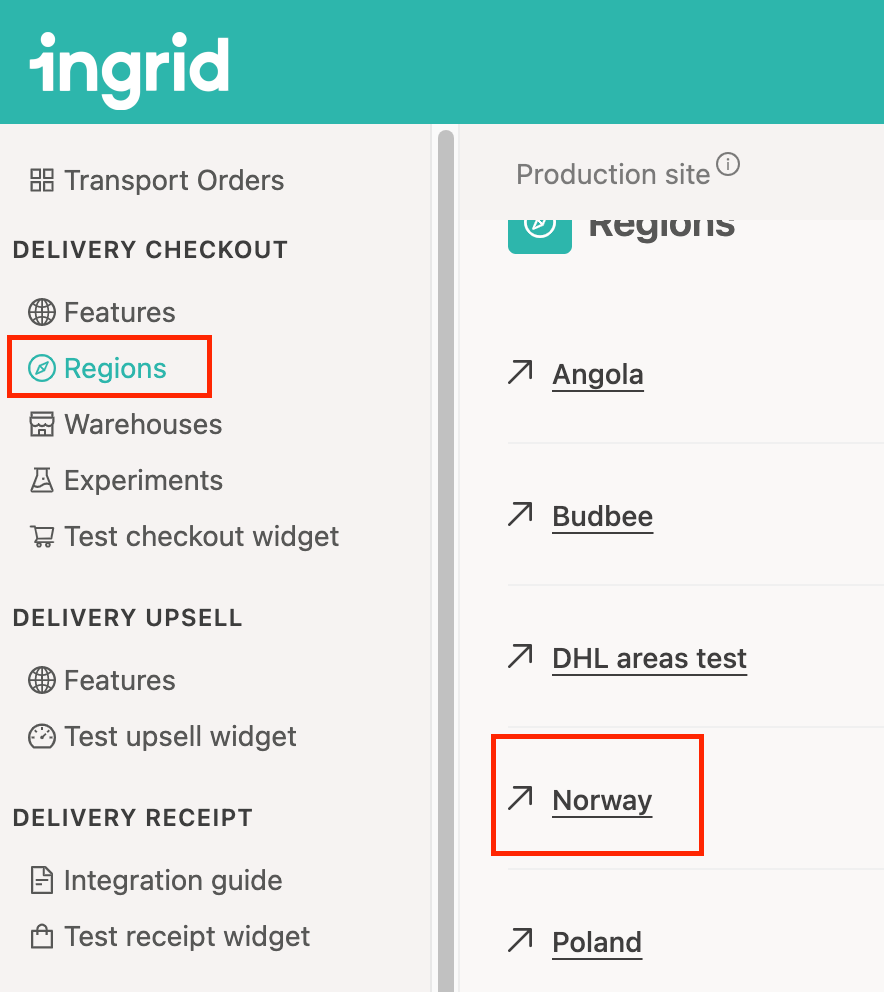884x992 pixels.
Task: Click the info icon next to Production site
Action: point(729,164)
